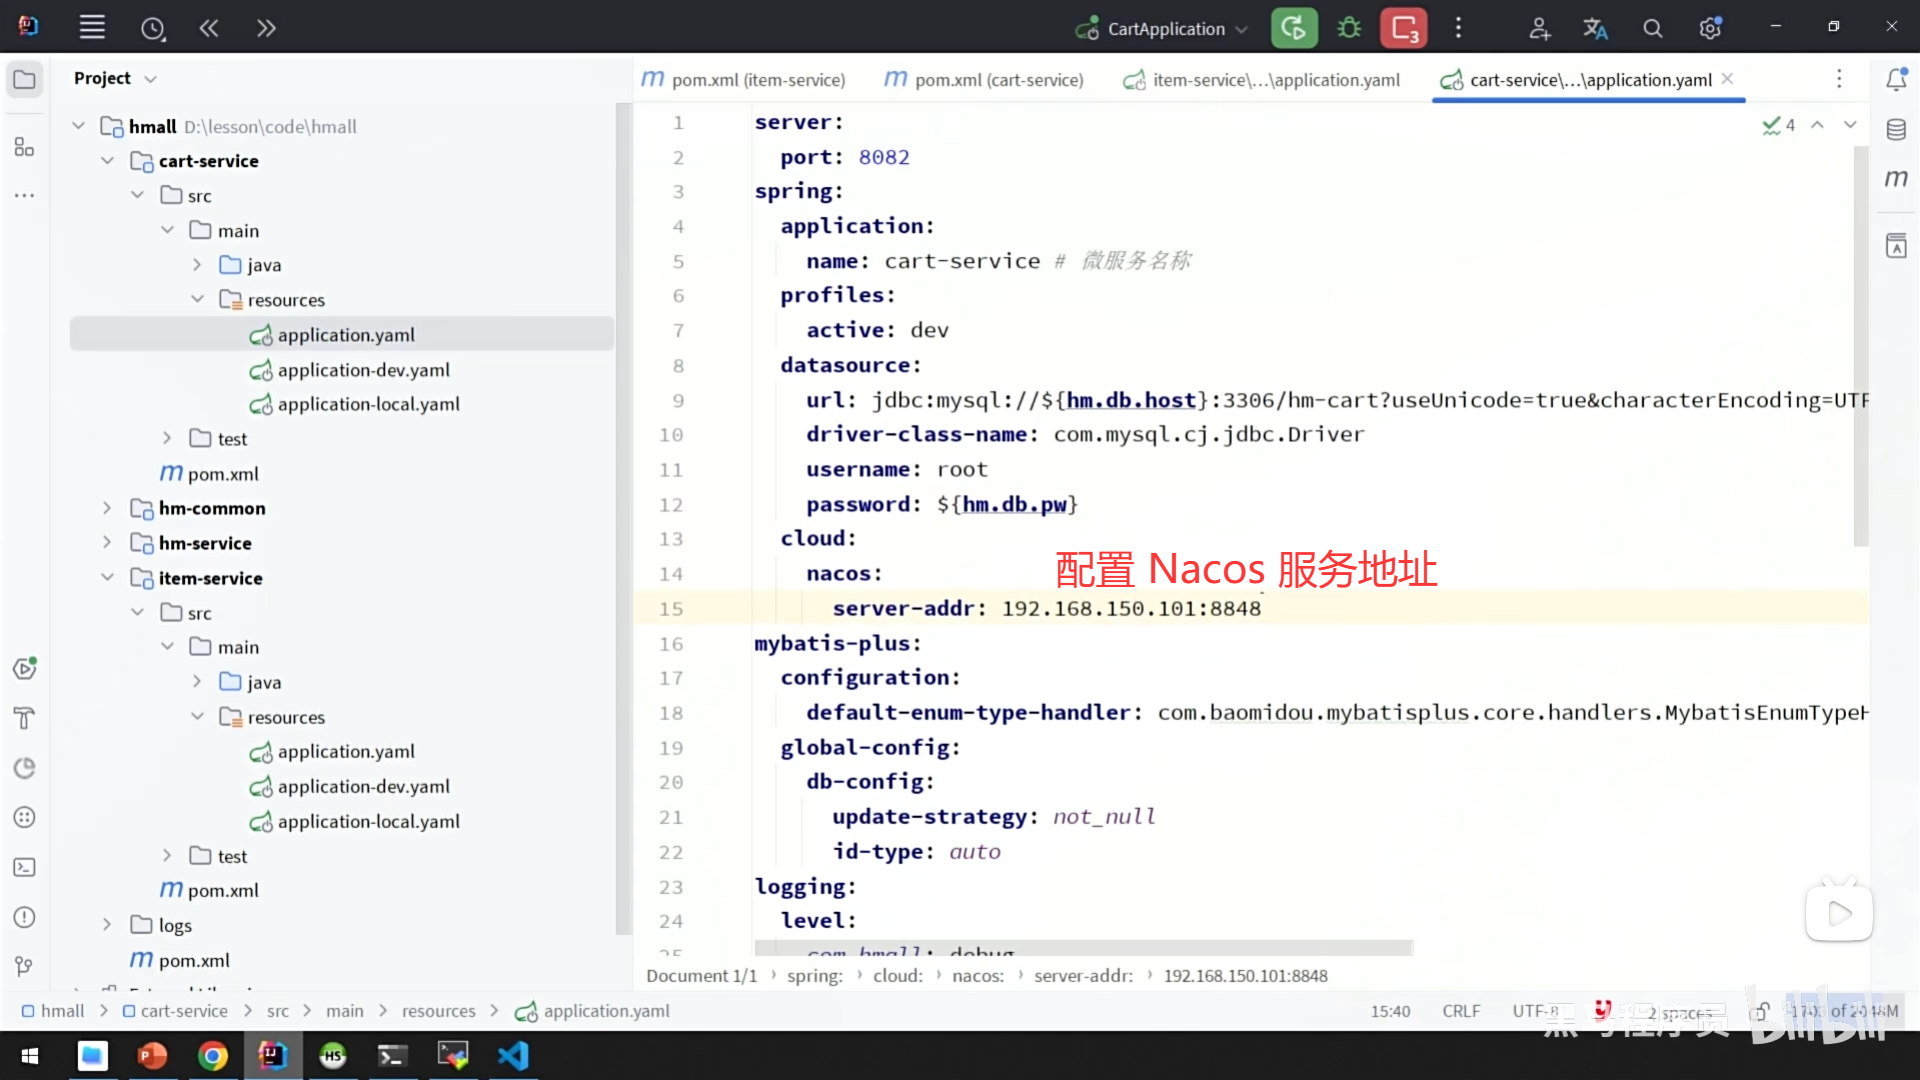Viewport: 1920px width, 1080px height.
Task: Toggle the Project tool window folder icon
Action: tap(25, 79)
